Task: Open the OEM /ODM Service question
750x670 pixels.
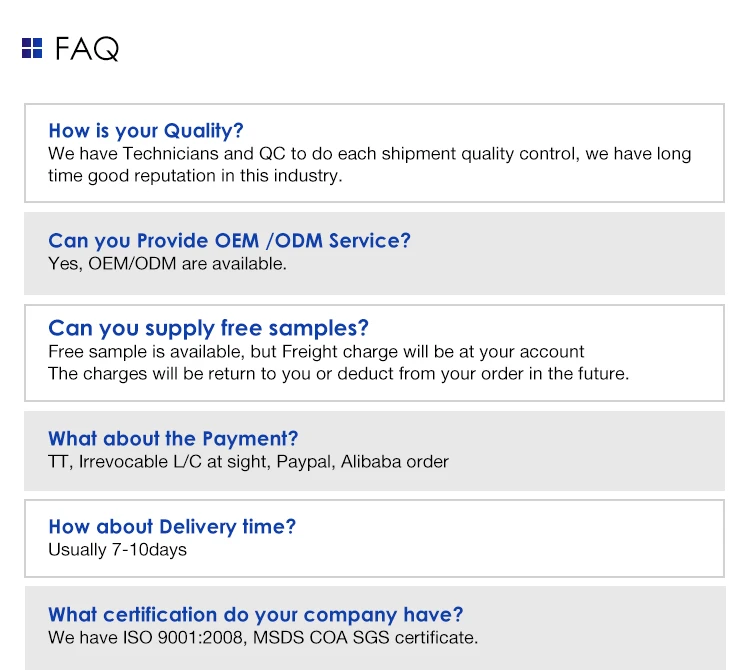Action: (x=229, y=240)
